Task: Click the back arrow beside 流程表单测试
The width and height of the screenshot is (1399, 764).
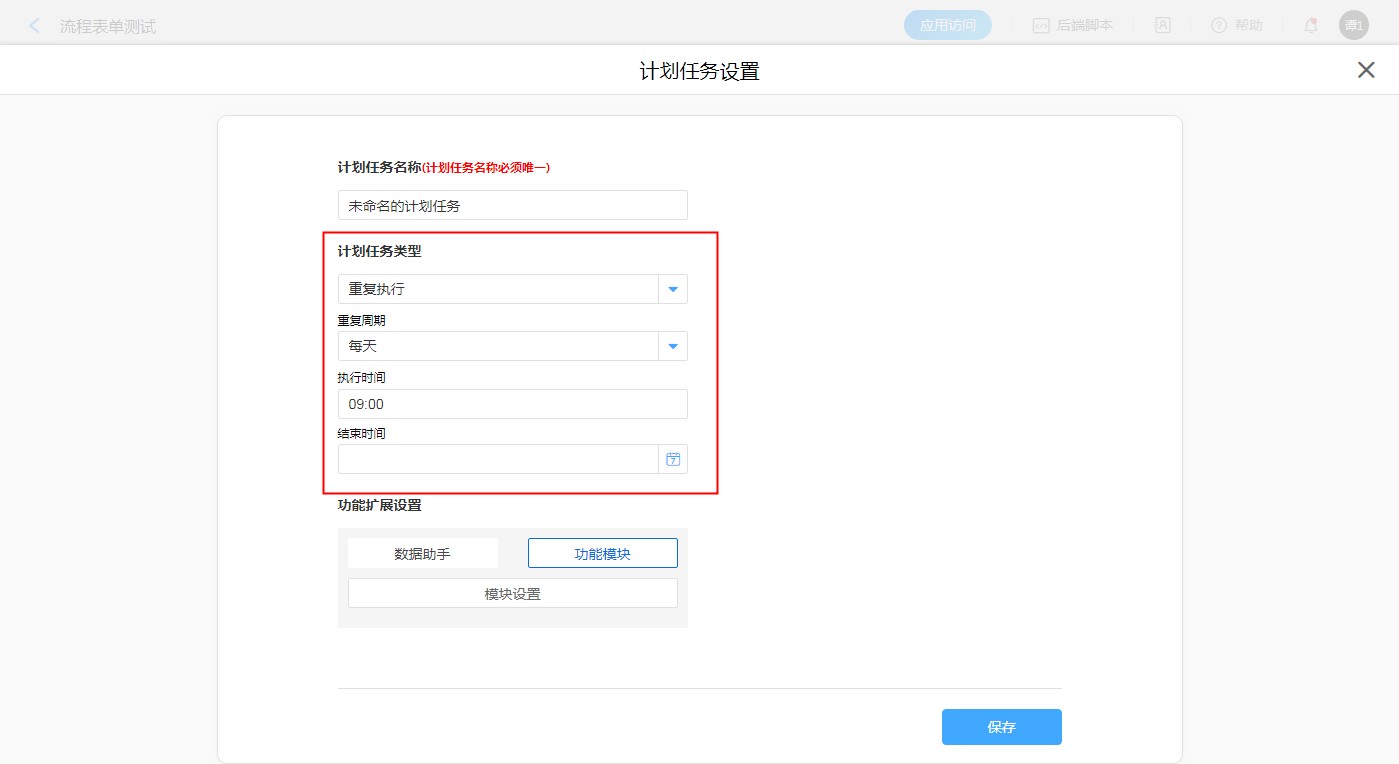Action: 35,26
